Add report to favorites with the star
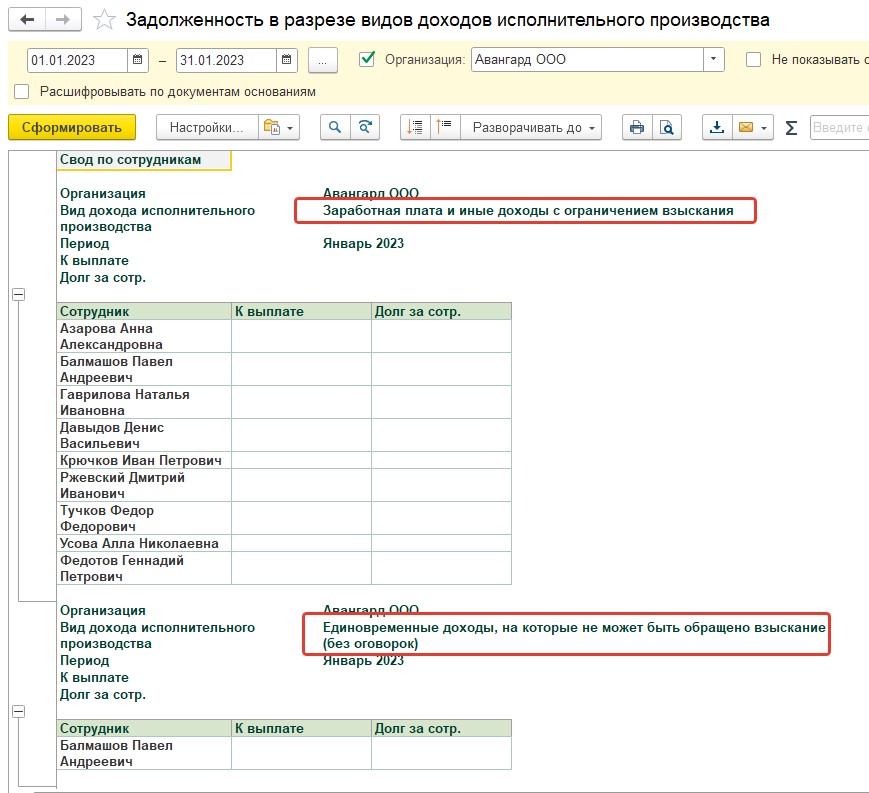 click(x=104, y=21)
